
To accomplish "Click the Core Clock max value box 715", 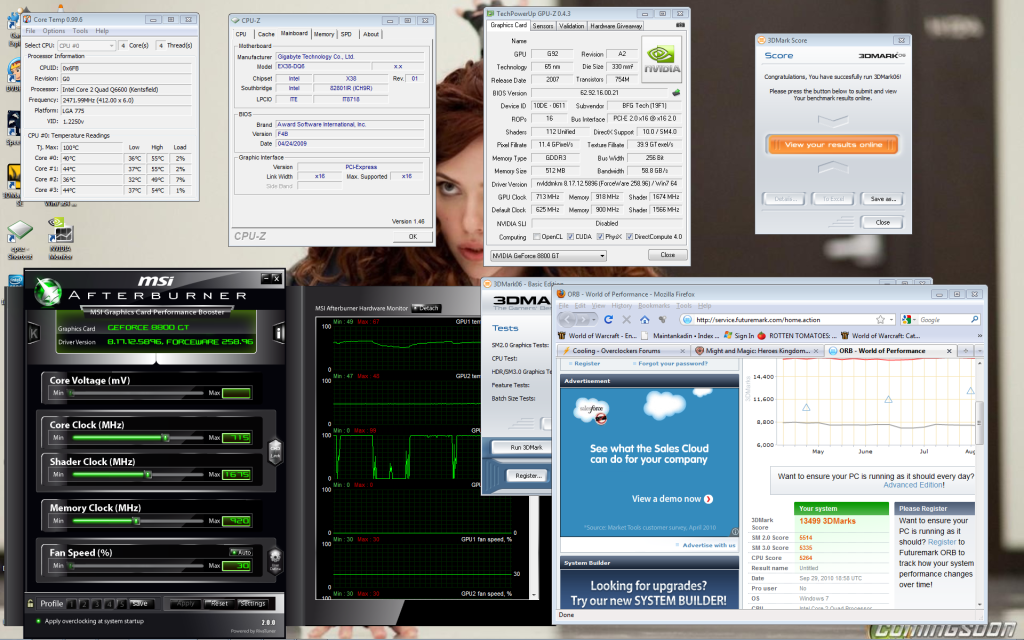I will pos(236,438).
